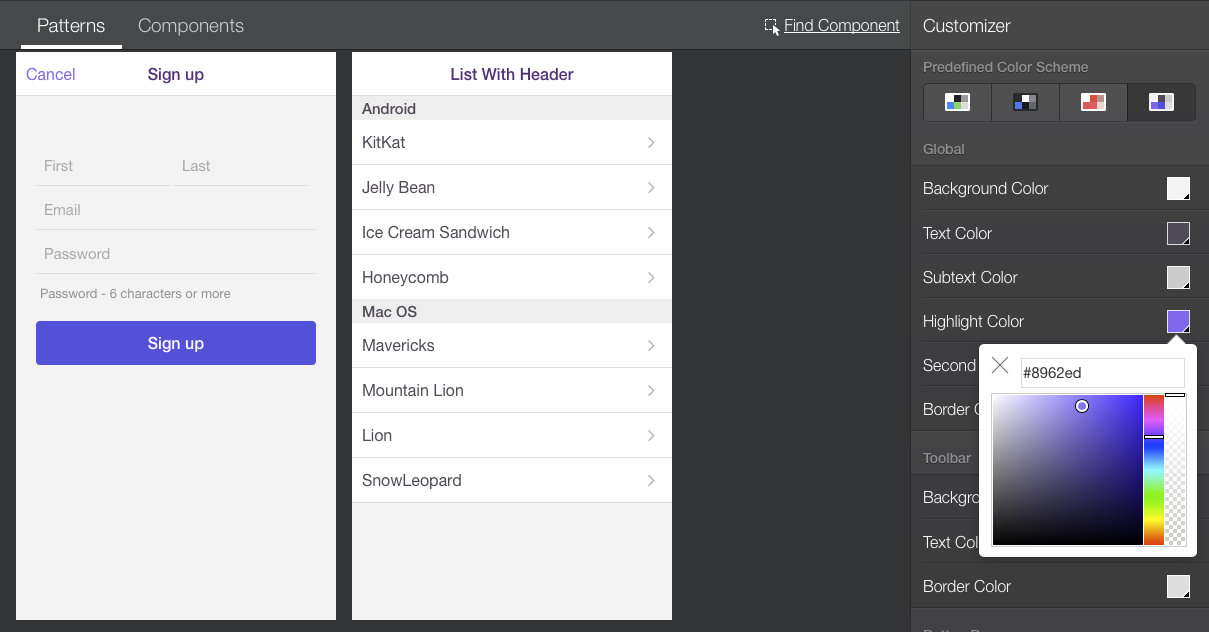Screen dimensions: 1209x632
Task: Open the Background Color swatch
Action: (1178, 189)
